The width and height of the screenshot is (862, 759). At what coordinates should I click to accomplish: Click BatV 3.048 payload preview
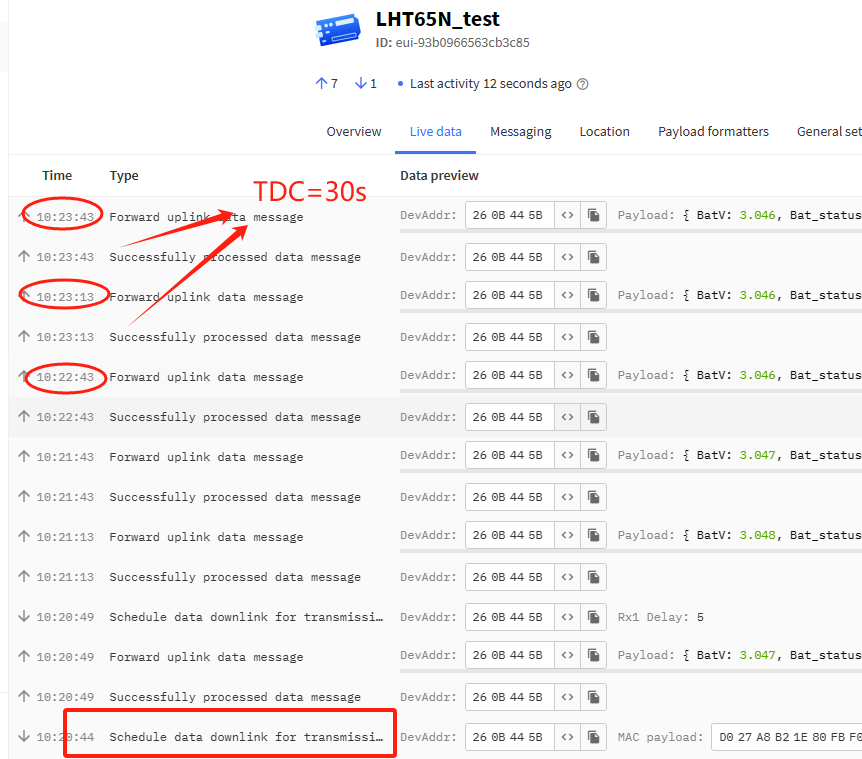coord(739,535)
